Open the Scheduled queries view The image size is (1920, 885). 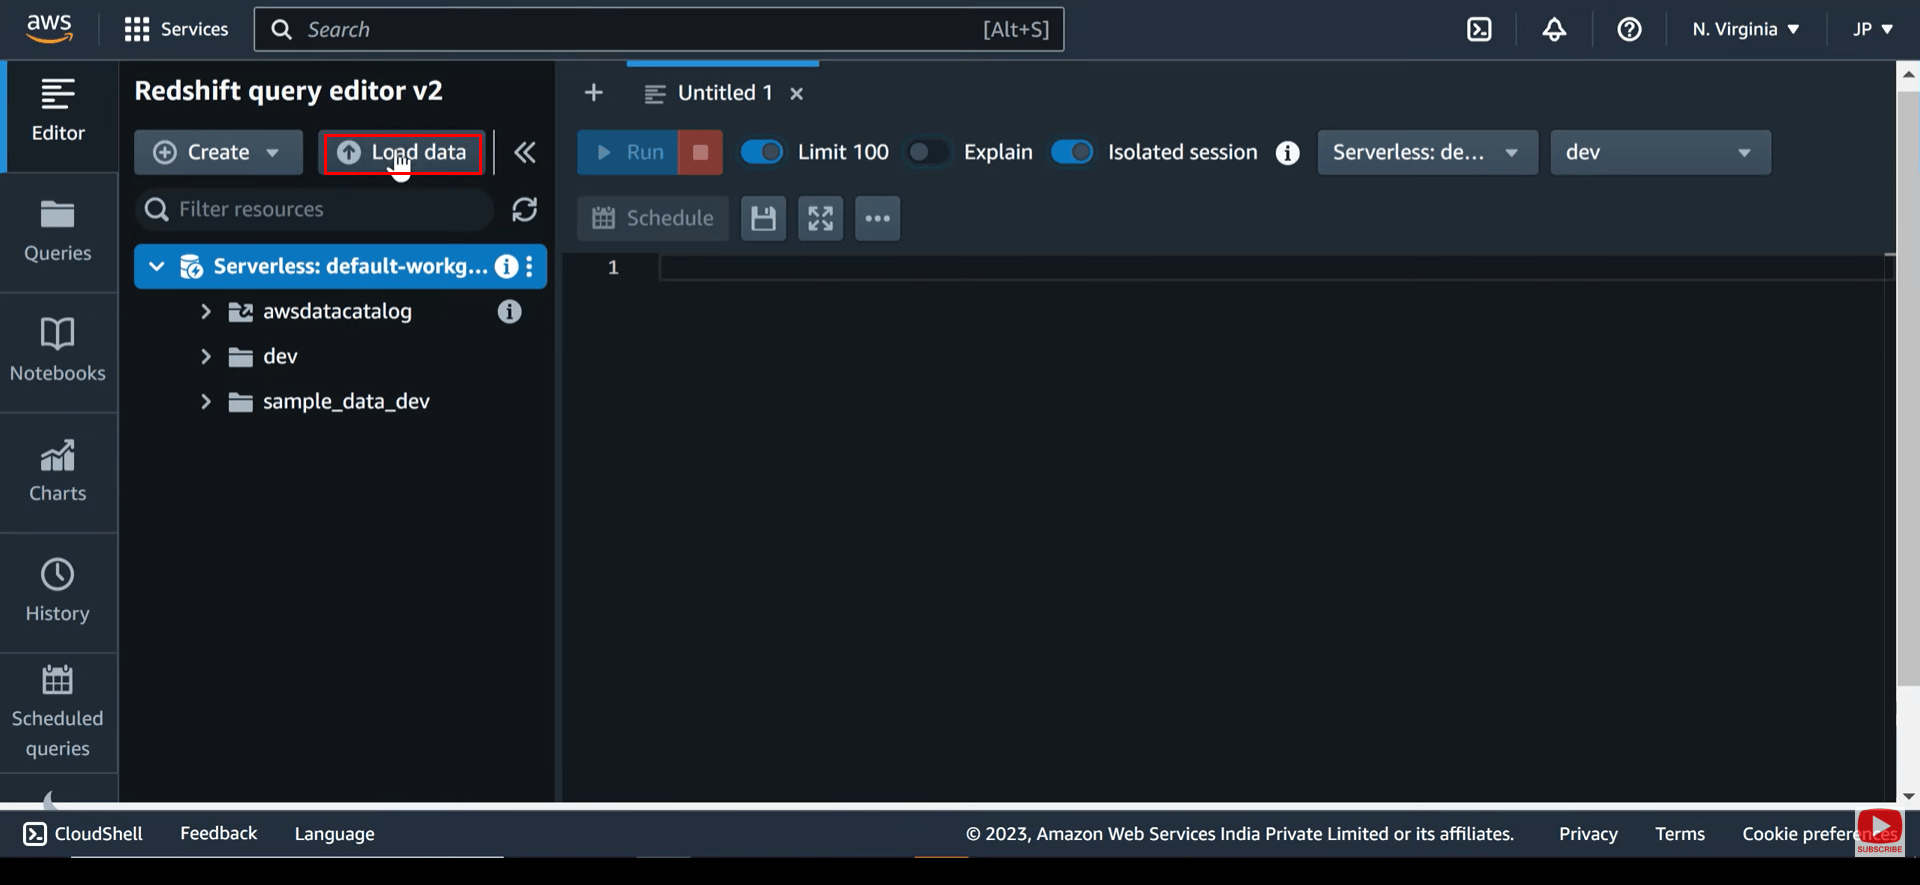coord(58,713)
